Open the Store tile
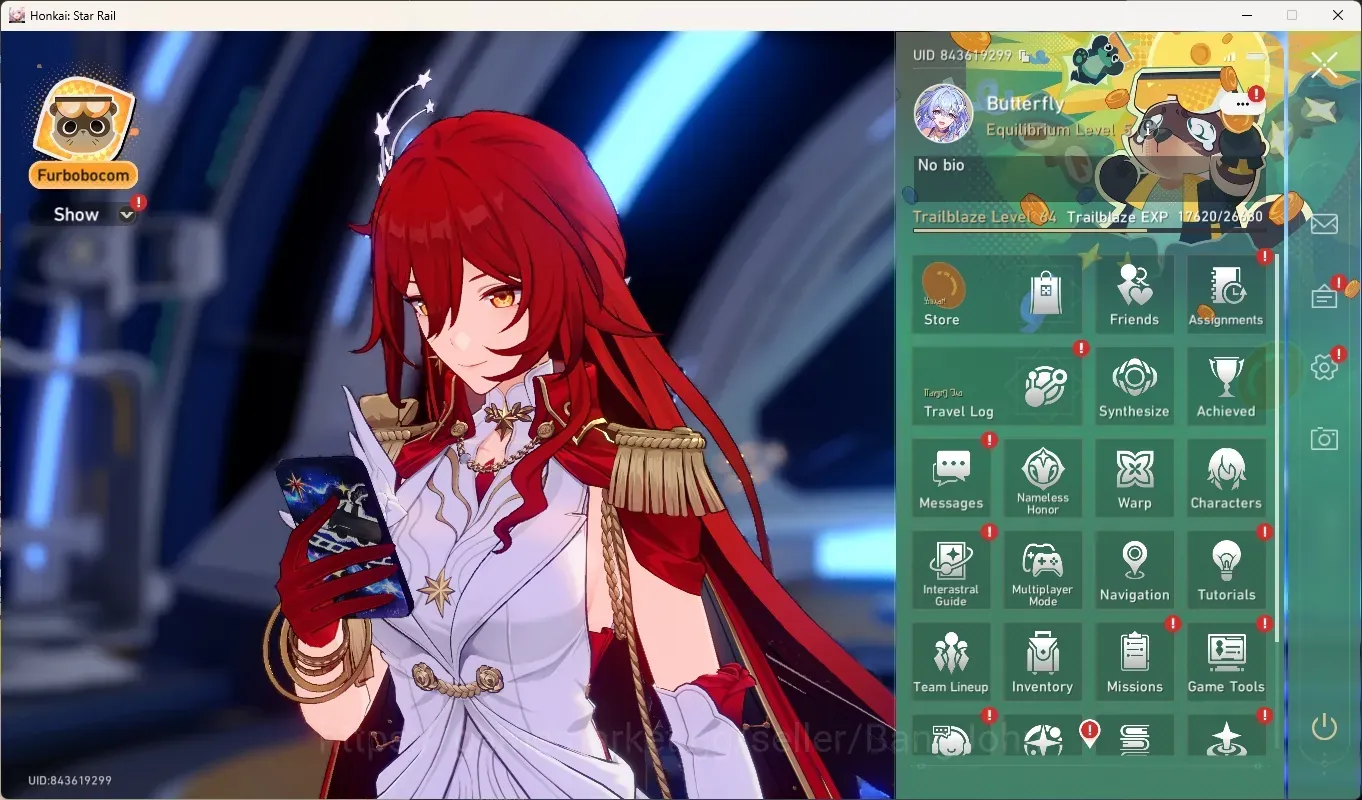 point(997,294)
